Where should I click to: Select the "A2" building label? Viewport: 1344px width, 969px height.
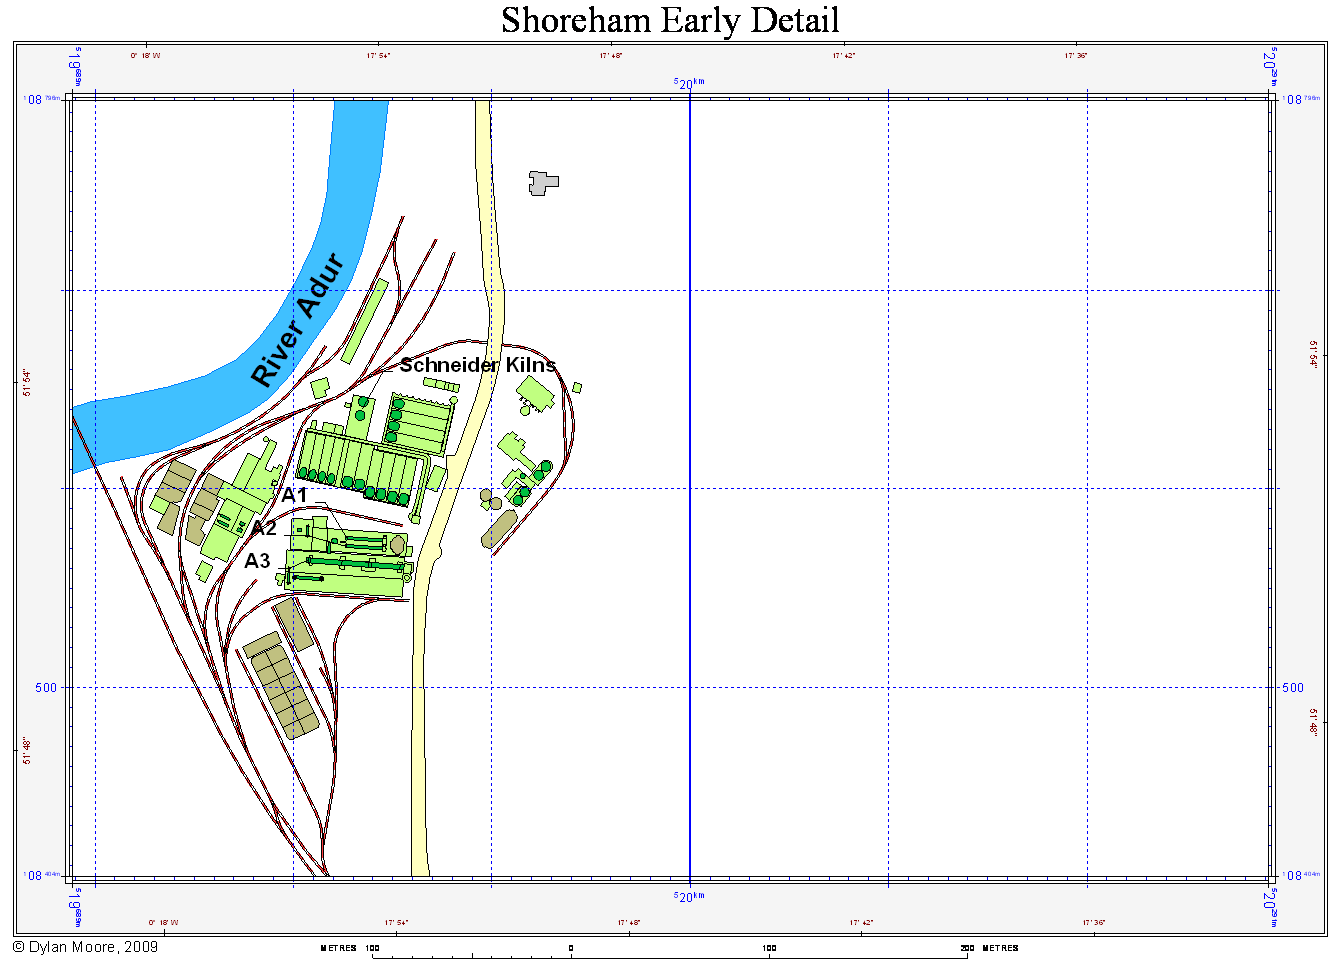(263, 528)
